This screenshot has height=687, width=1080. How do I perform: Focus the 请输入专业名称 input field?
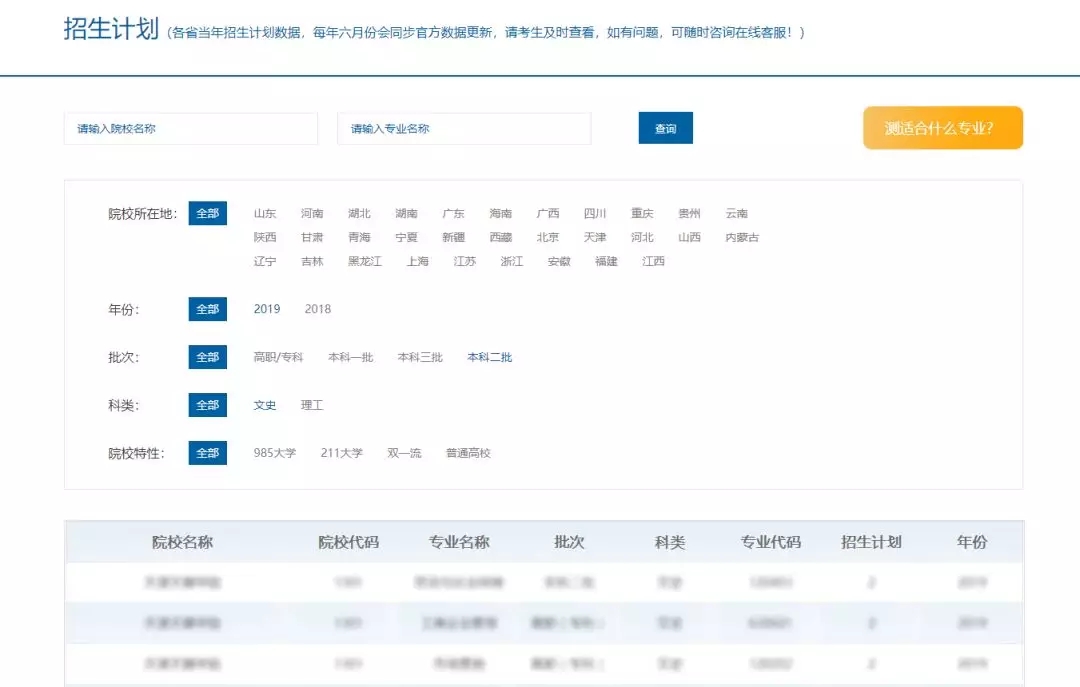click(x=463, y=129)
